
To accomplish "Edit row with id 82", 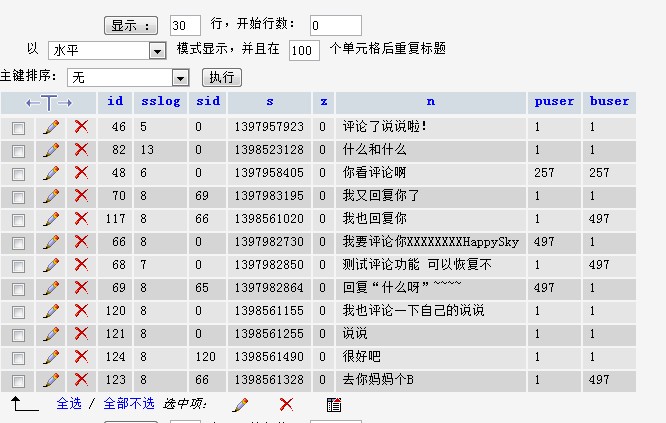I will tap(51, 150).
